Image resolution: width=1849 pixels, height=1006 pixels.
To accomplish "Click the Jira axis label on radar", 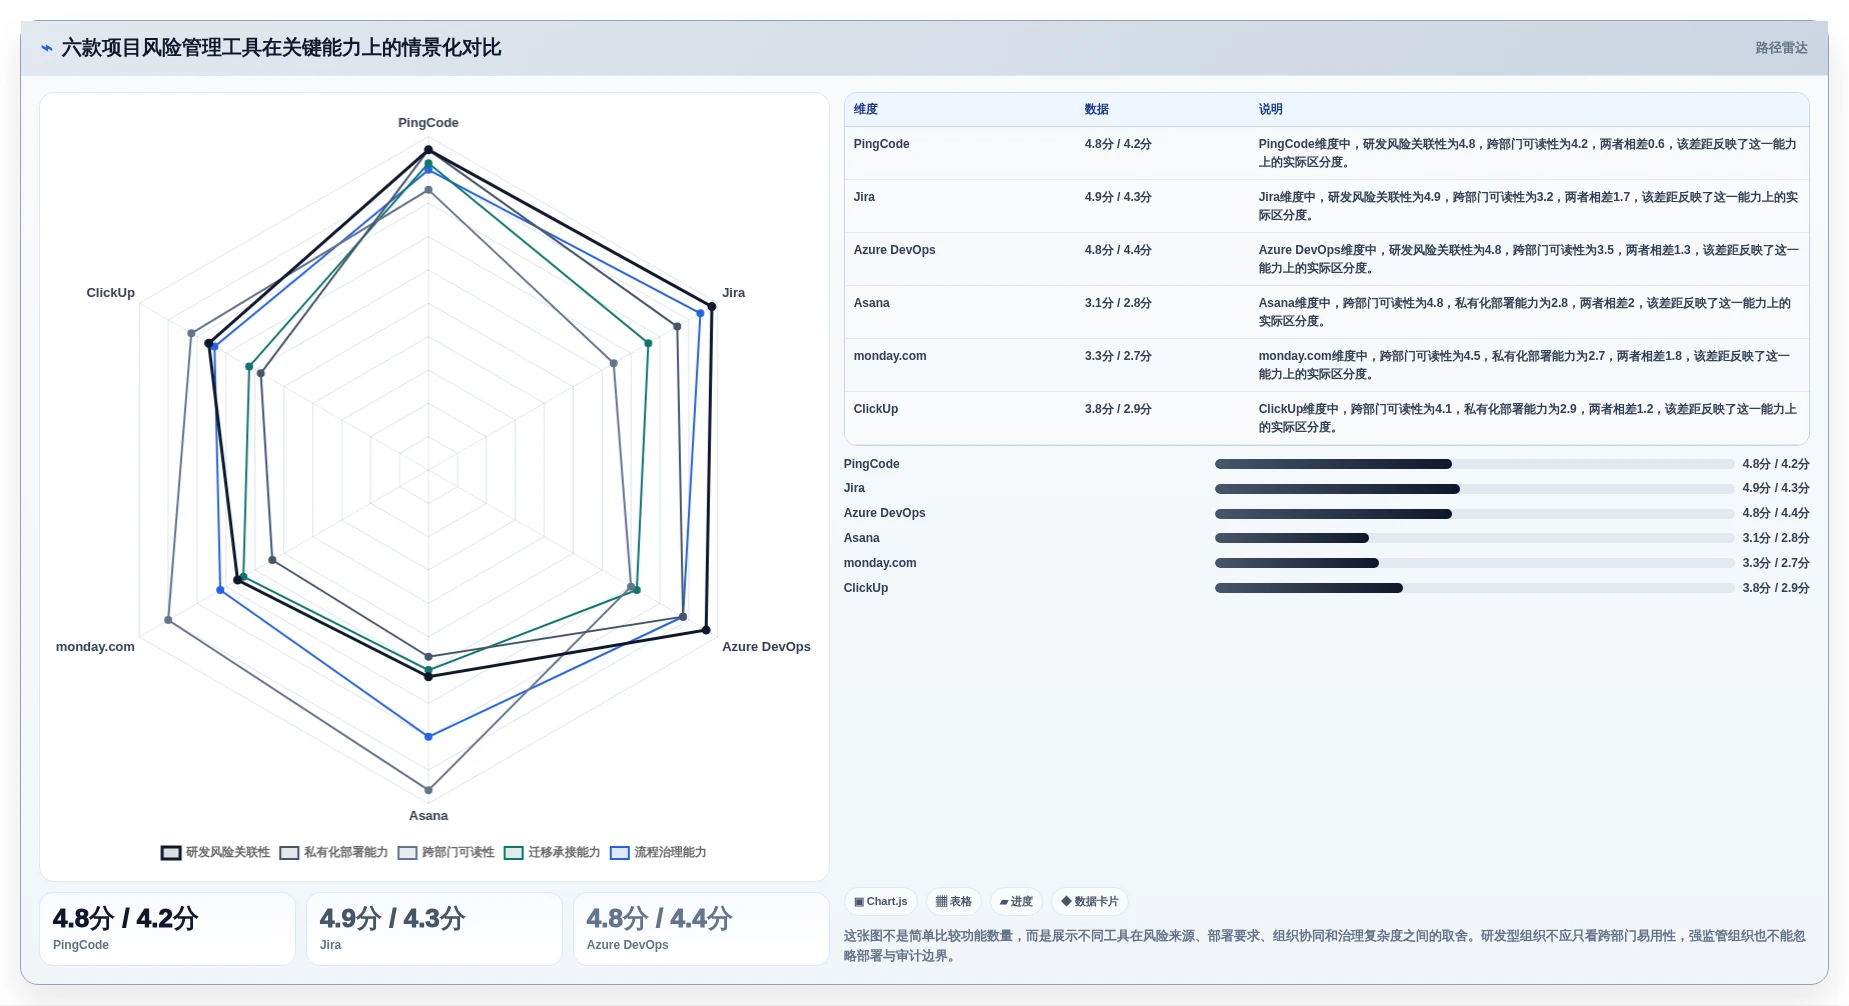I will tap(733, 293).
